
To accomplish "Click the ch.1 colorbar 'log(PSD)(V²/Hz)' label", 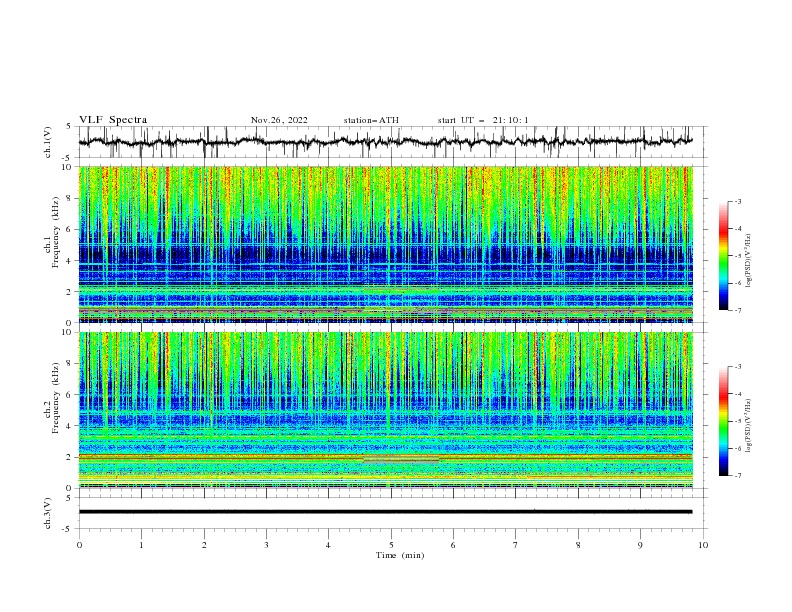I will 749,261.
